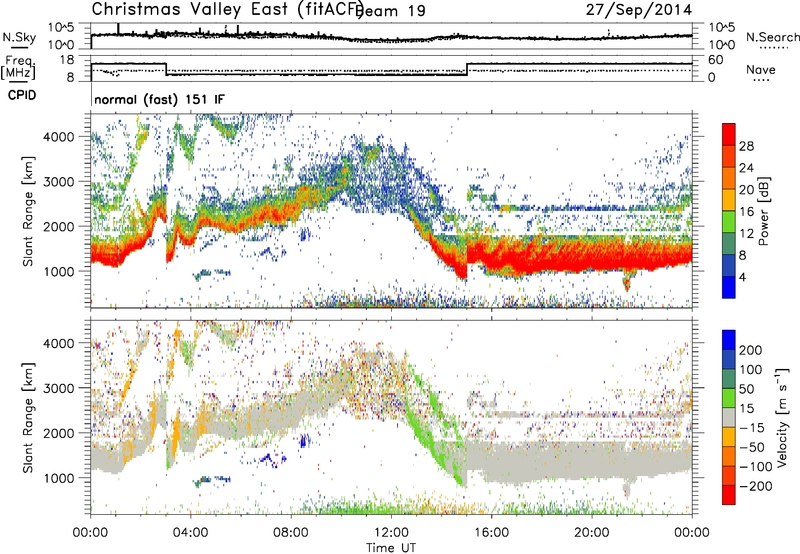Click the date '27/Sep/2014'
The image size is (800, 554).
[639, 10]
